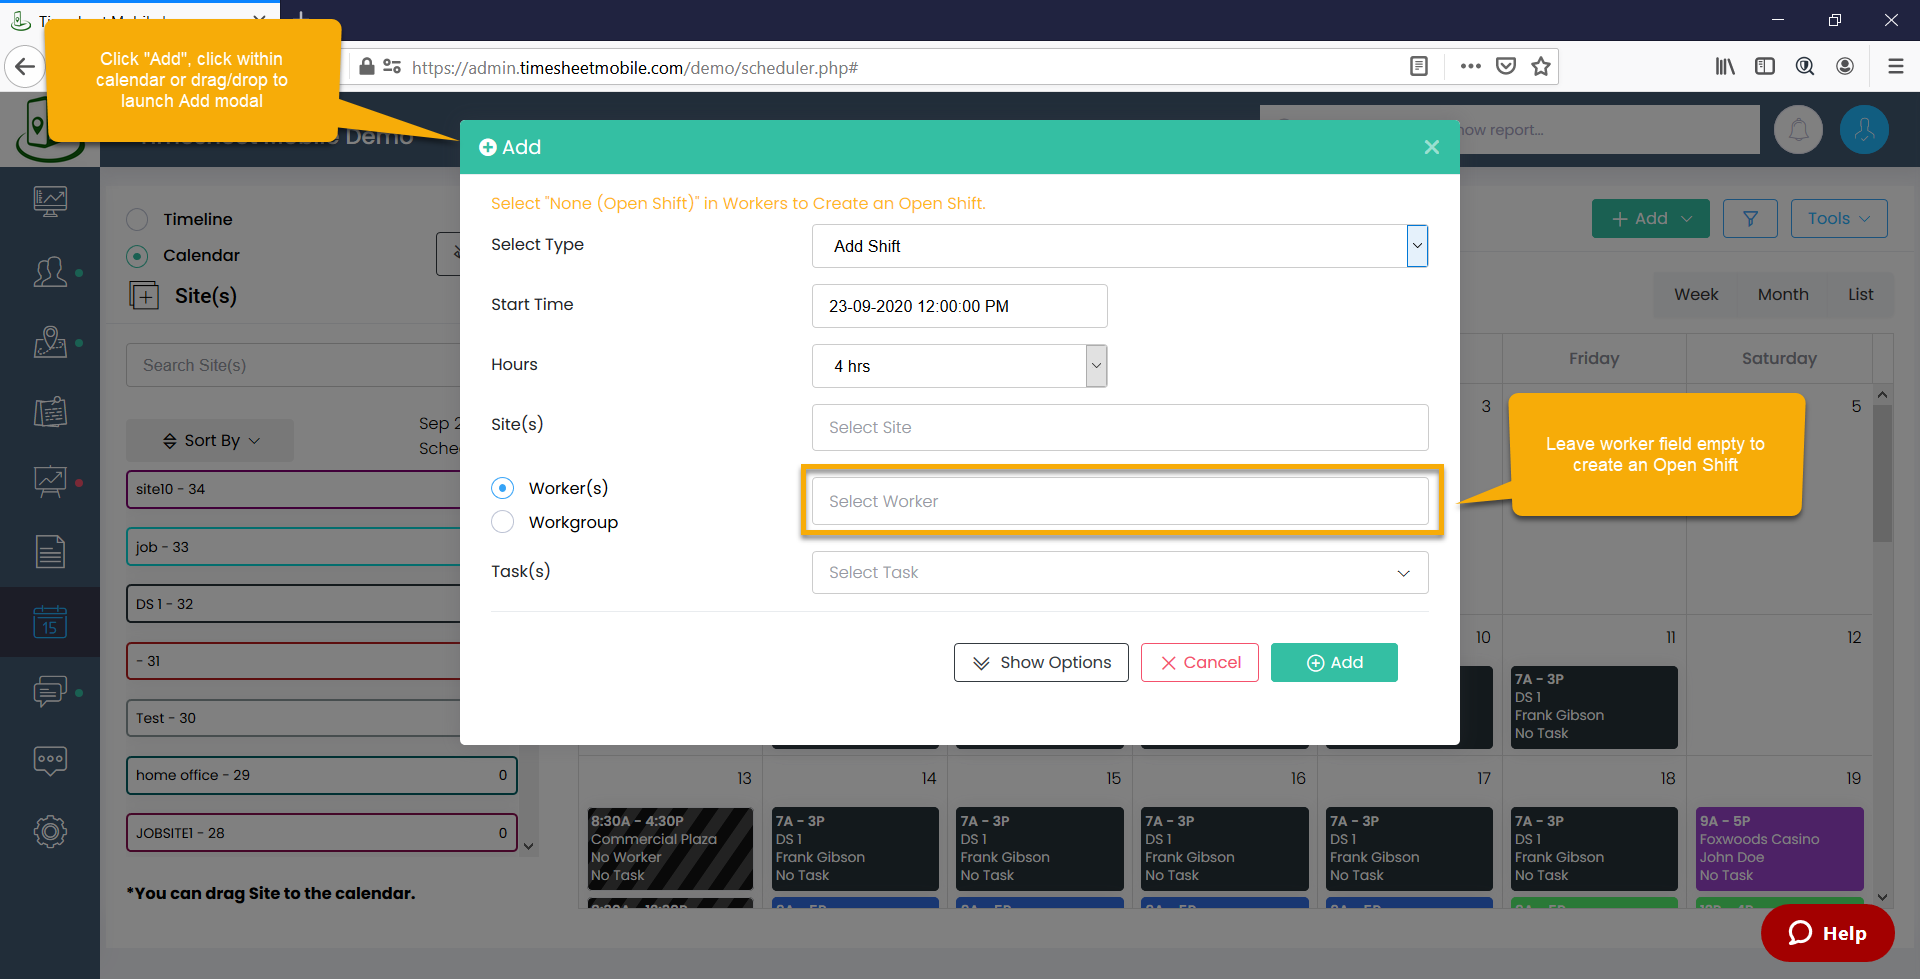Open the user profile avatar icon
1920x979 pixels.
[1864, 130]
